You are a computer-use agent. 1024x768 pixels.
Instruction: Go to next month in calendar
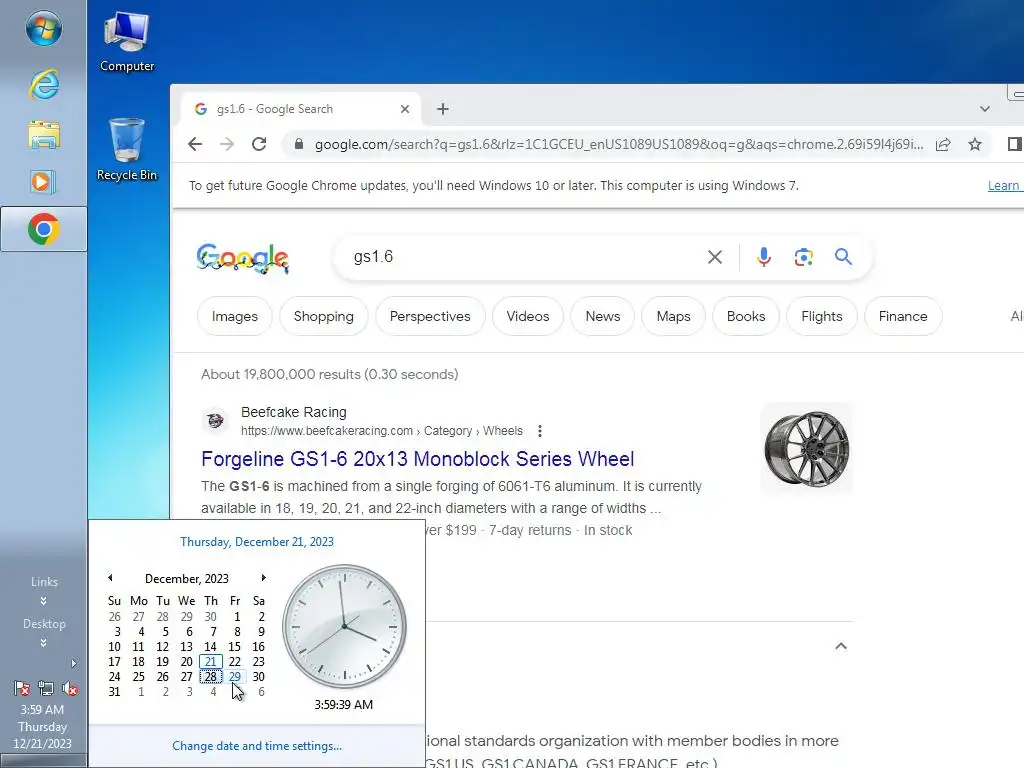point(263,577)
